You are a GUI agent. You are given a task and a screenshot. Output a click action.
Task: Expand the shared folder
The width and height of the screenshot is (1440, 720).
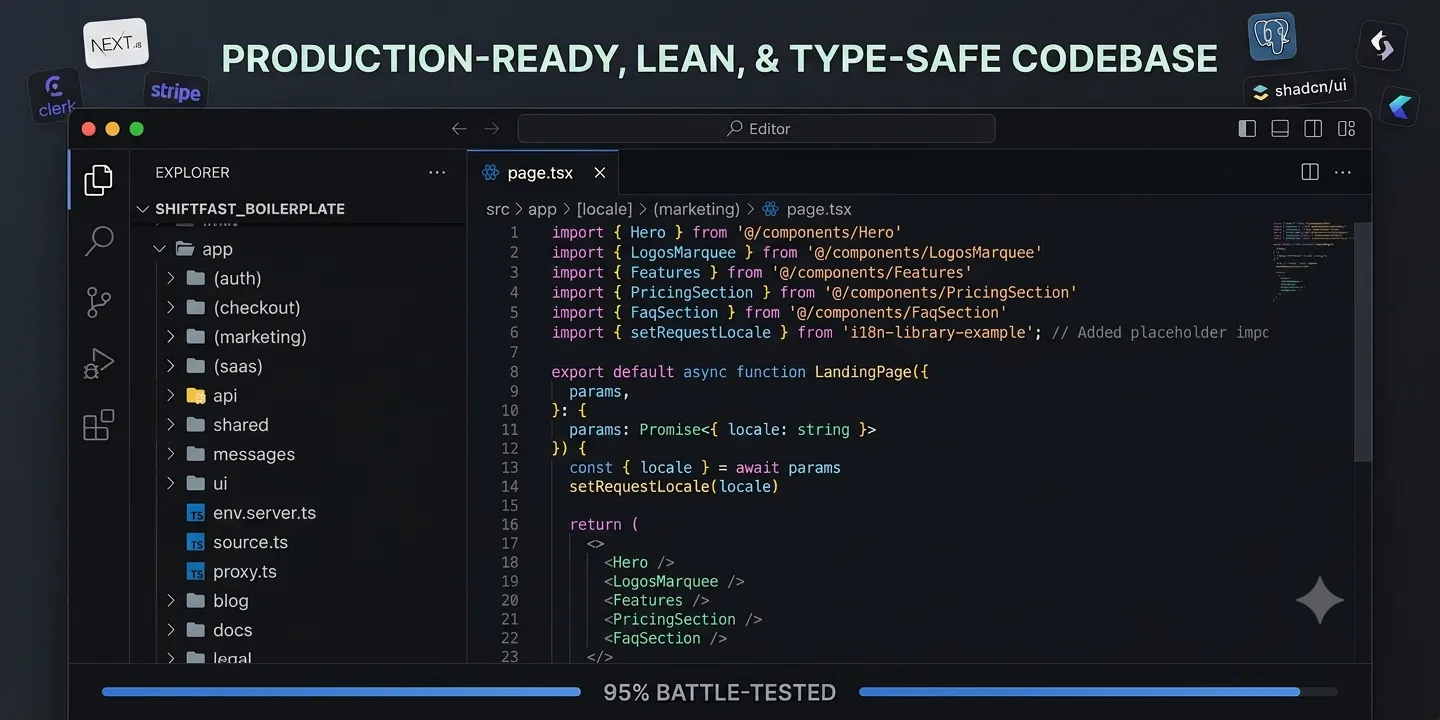pos(171,425)
